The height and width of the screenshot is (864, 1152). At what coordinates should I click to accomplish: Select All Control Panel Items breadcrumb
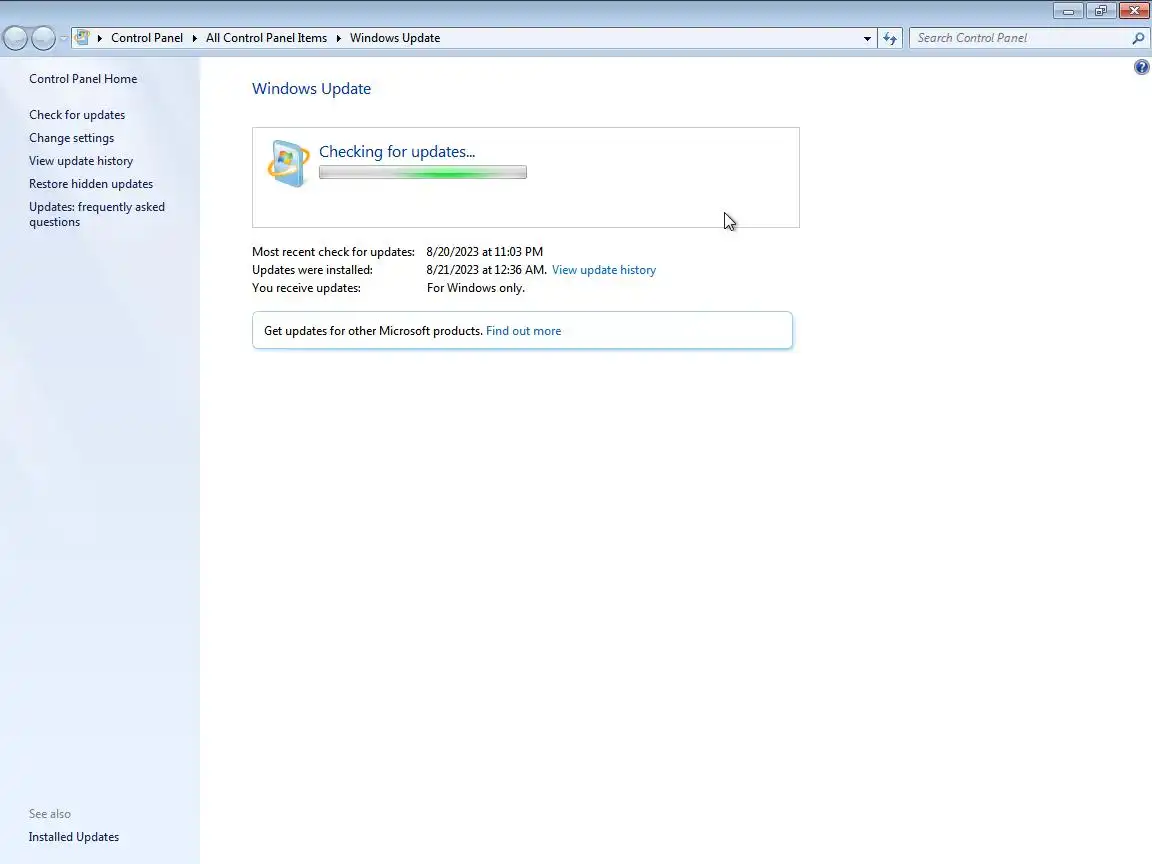(x=266, y=38)
